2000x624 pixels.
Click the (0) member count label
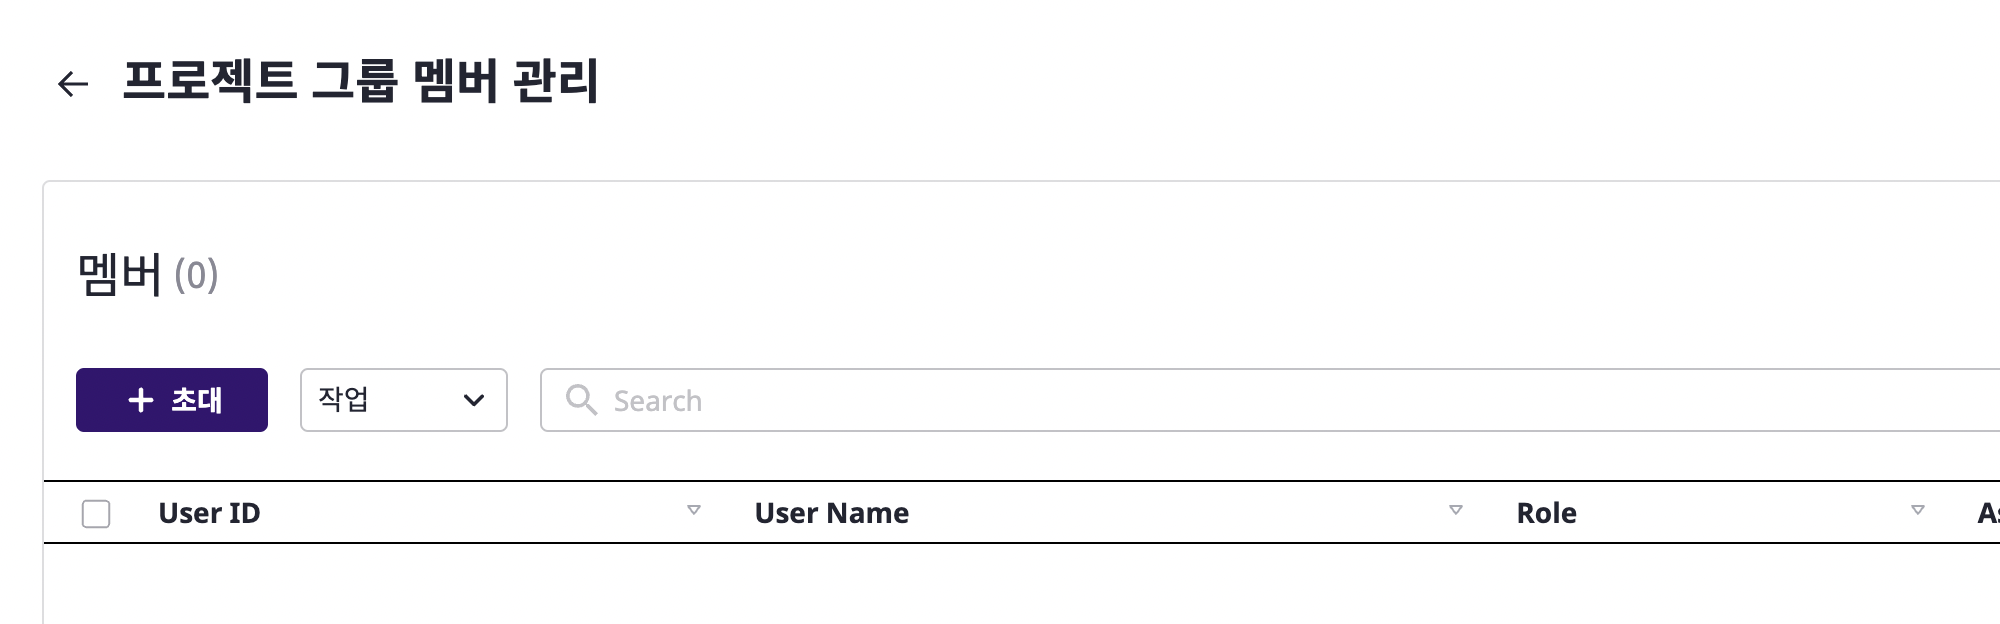(196, 275)
